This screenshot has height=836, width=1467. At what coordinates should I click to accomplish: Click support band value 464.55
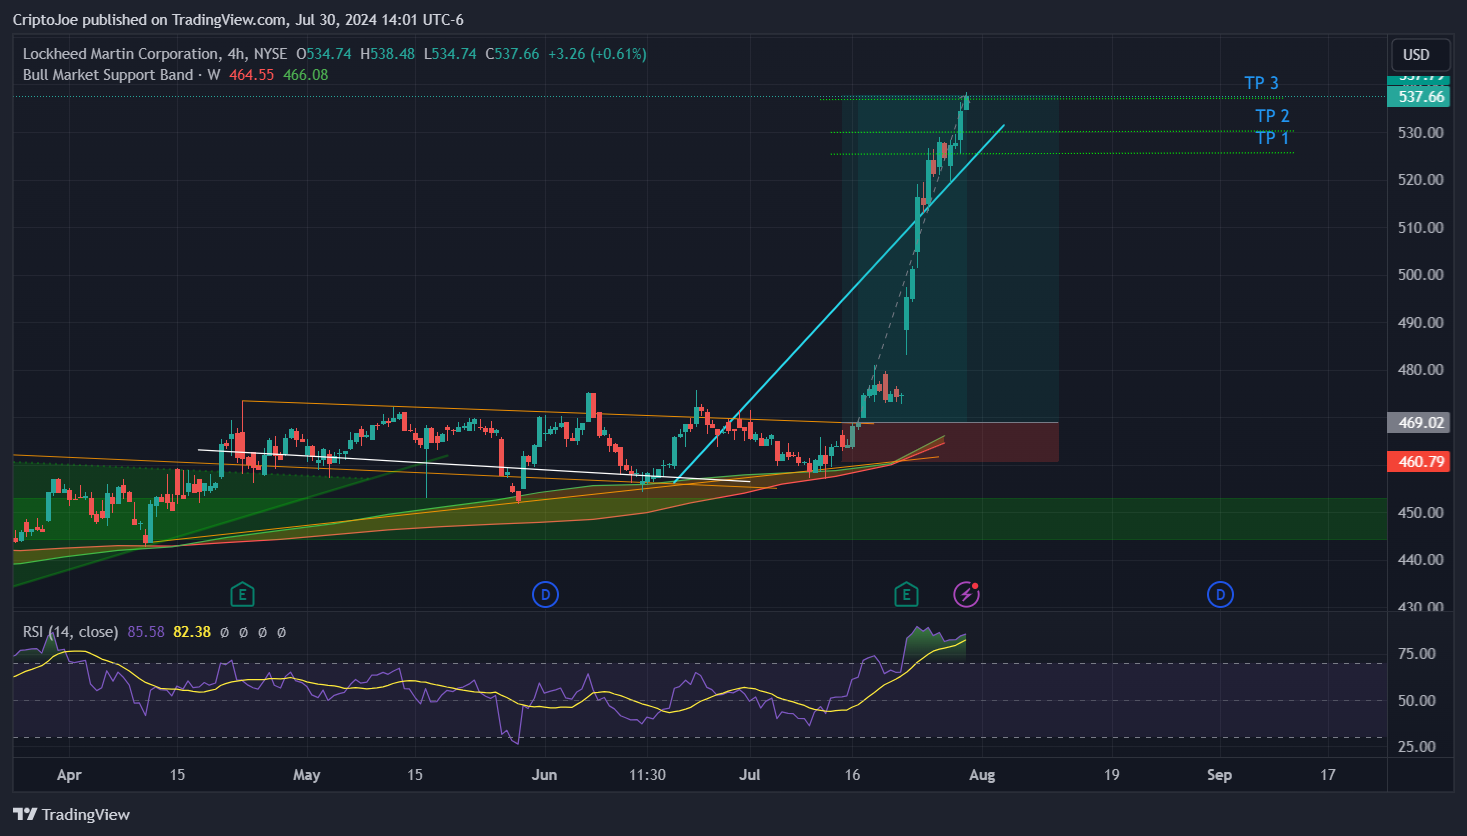[x=251, y=75]
